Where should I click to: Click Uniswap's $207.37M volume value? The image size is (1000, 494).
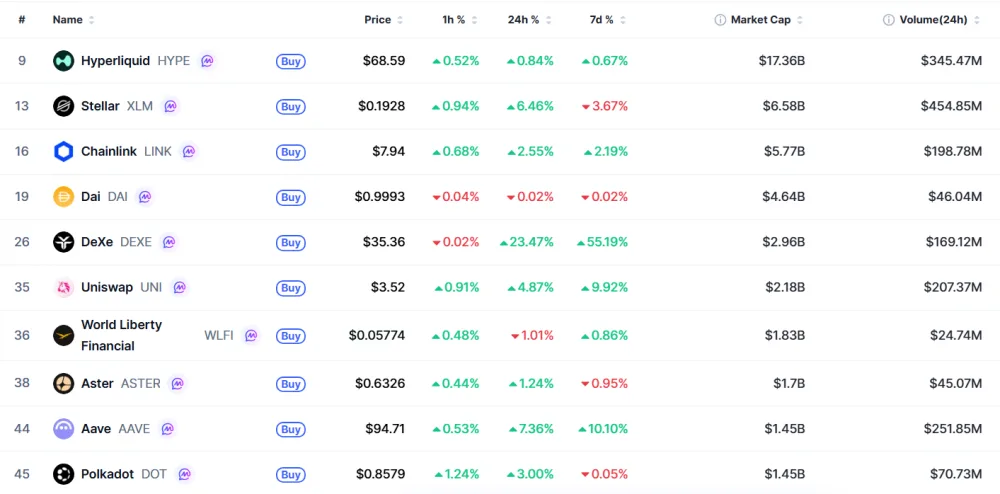(x=953, y=287)
